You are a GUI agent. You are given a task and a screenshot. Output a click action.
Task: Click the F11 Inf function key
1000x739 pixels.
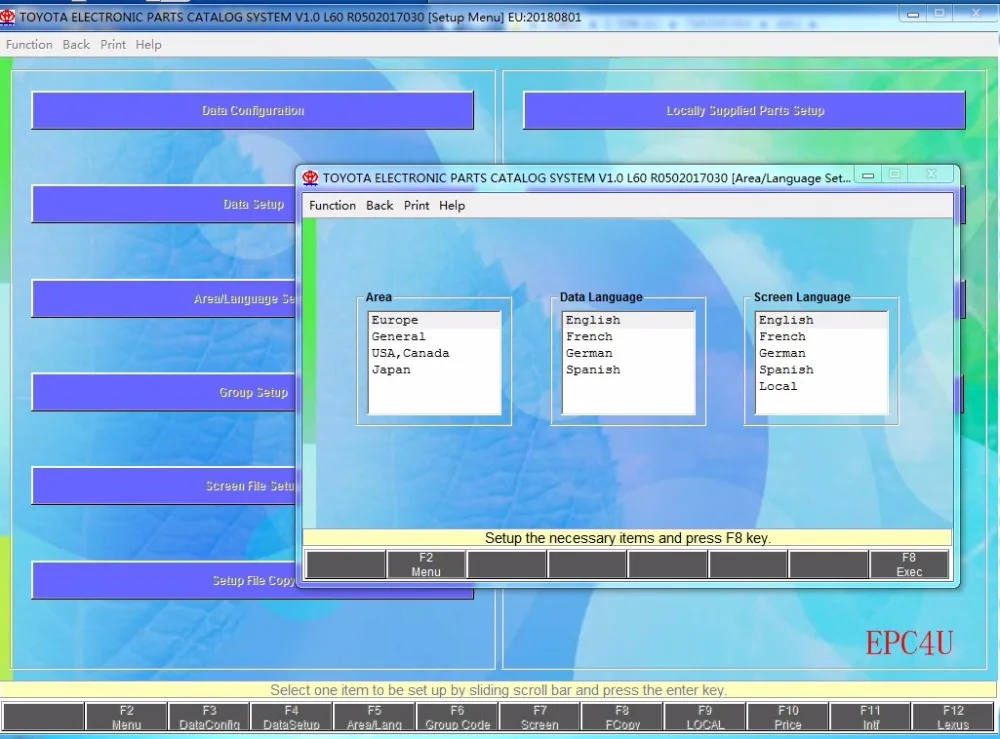click(x=871, y=717)
